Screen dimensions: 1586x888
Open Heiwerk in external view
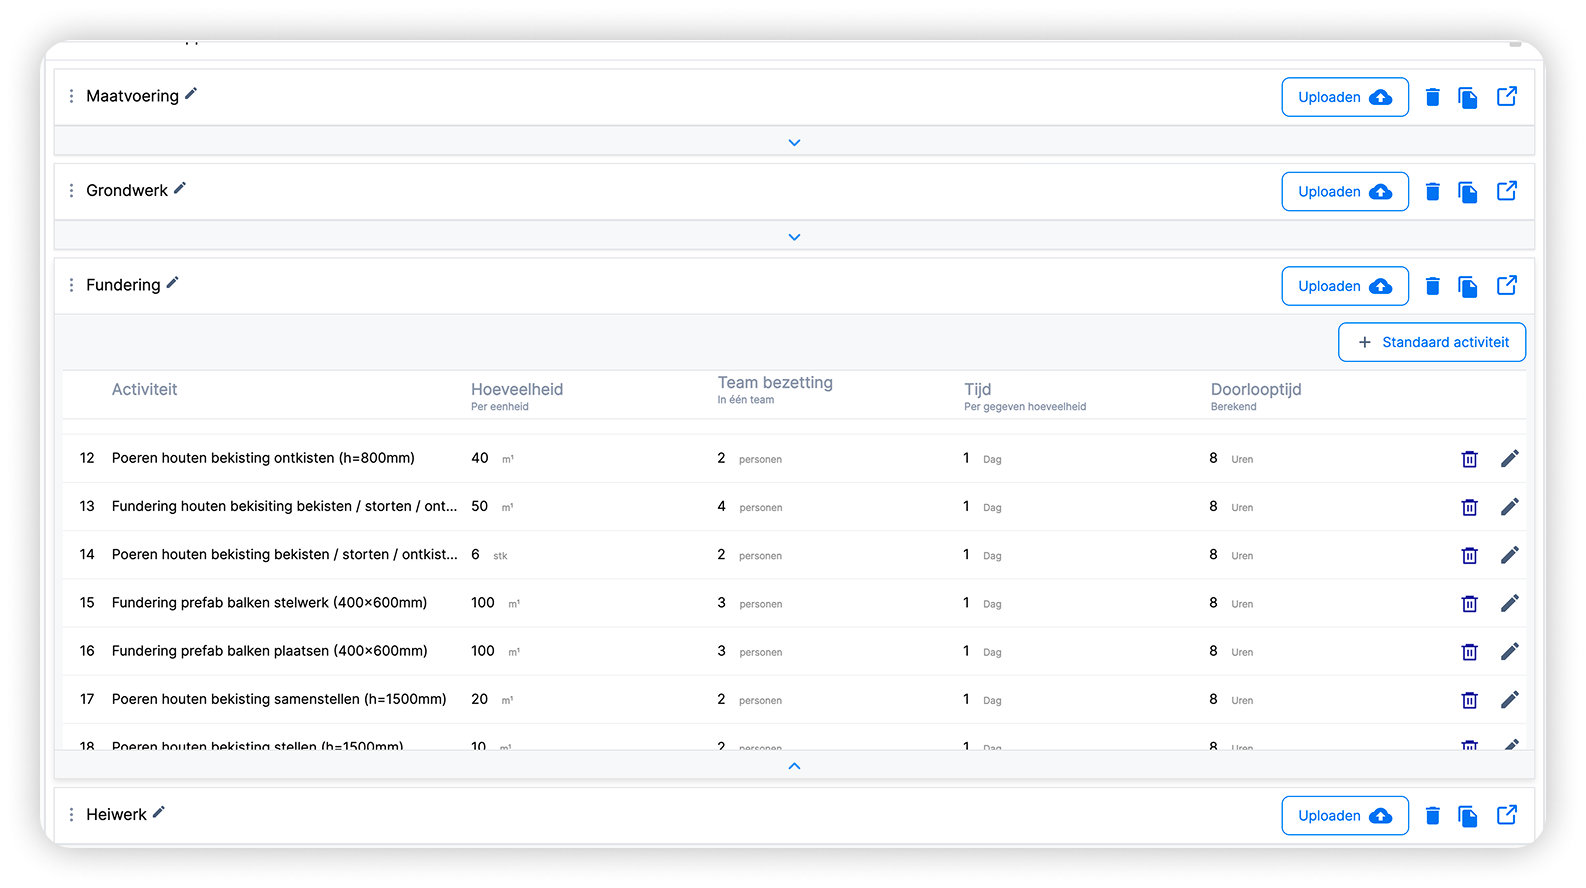[x=1507, y=815]
